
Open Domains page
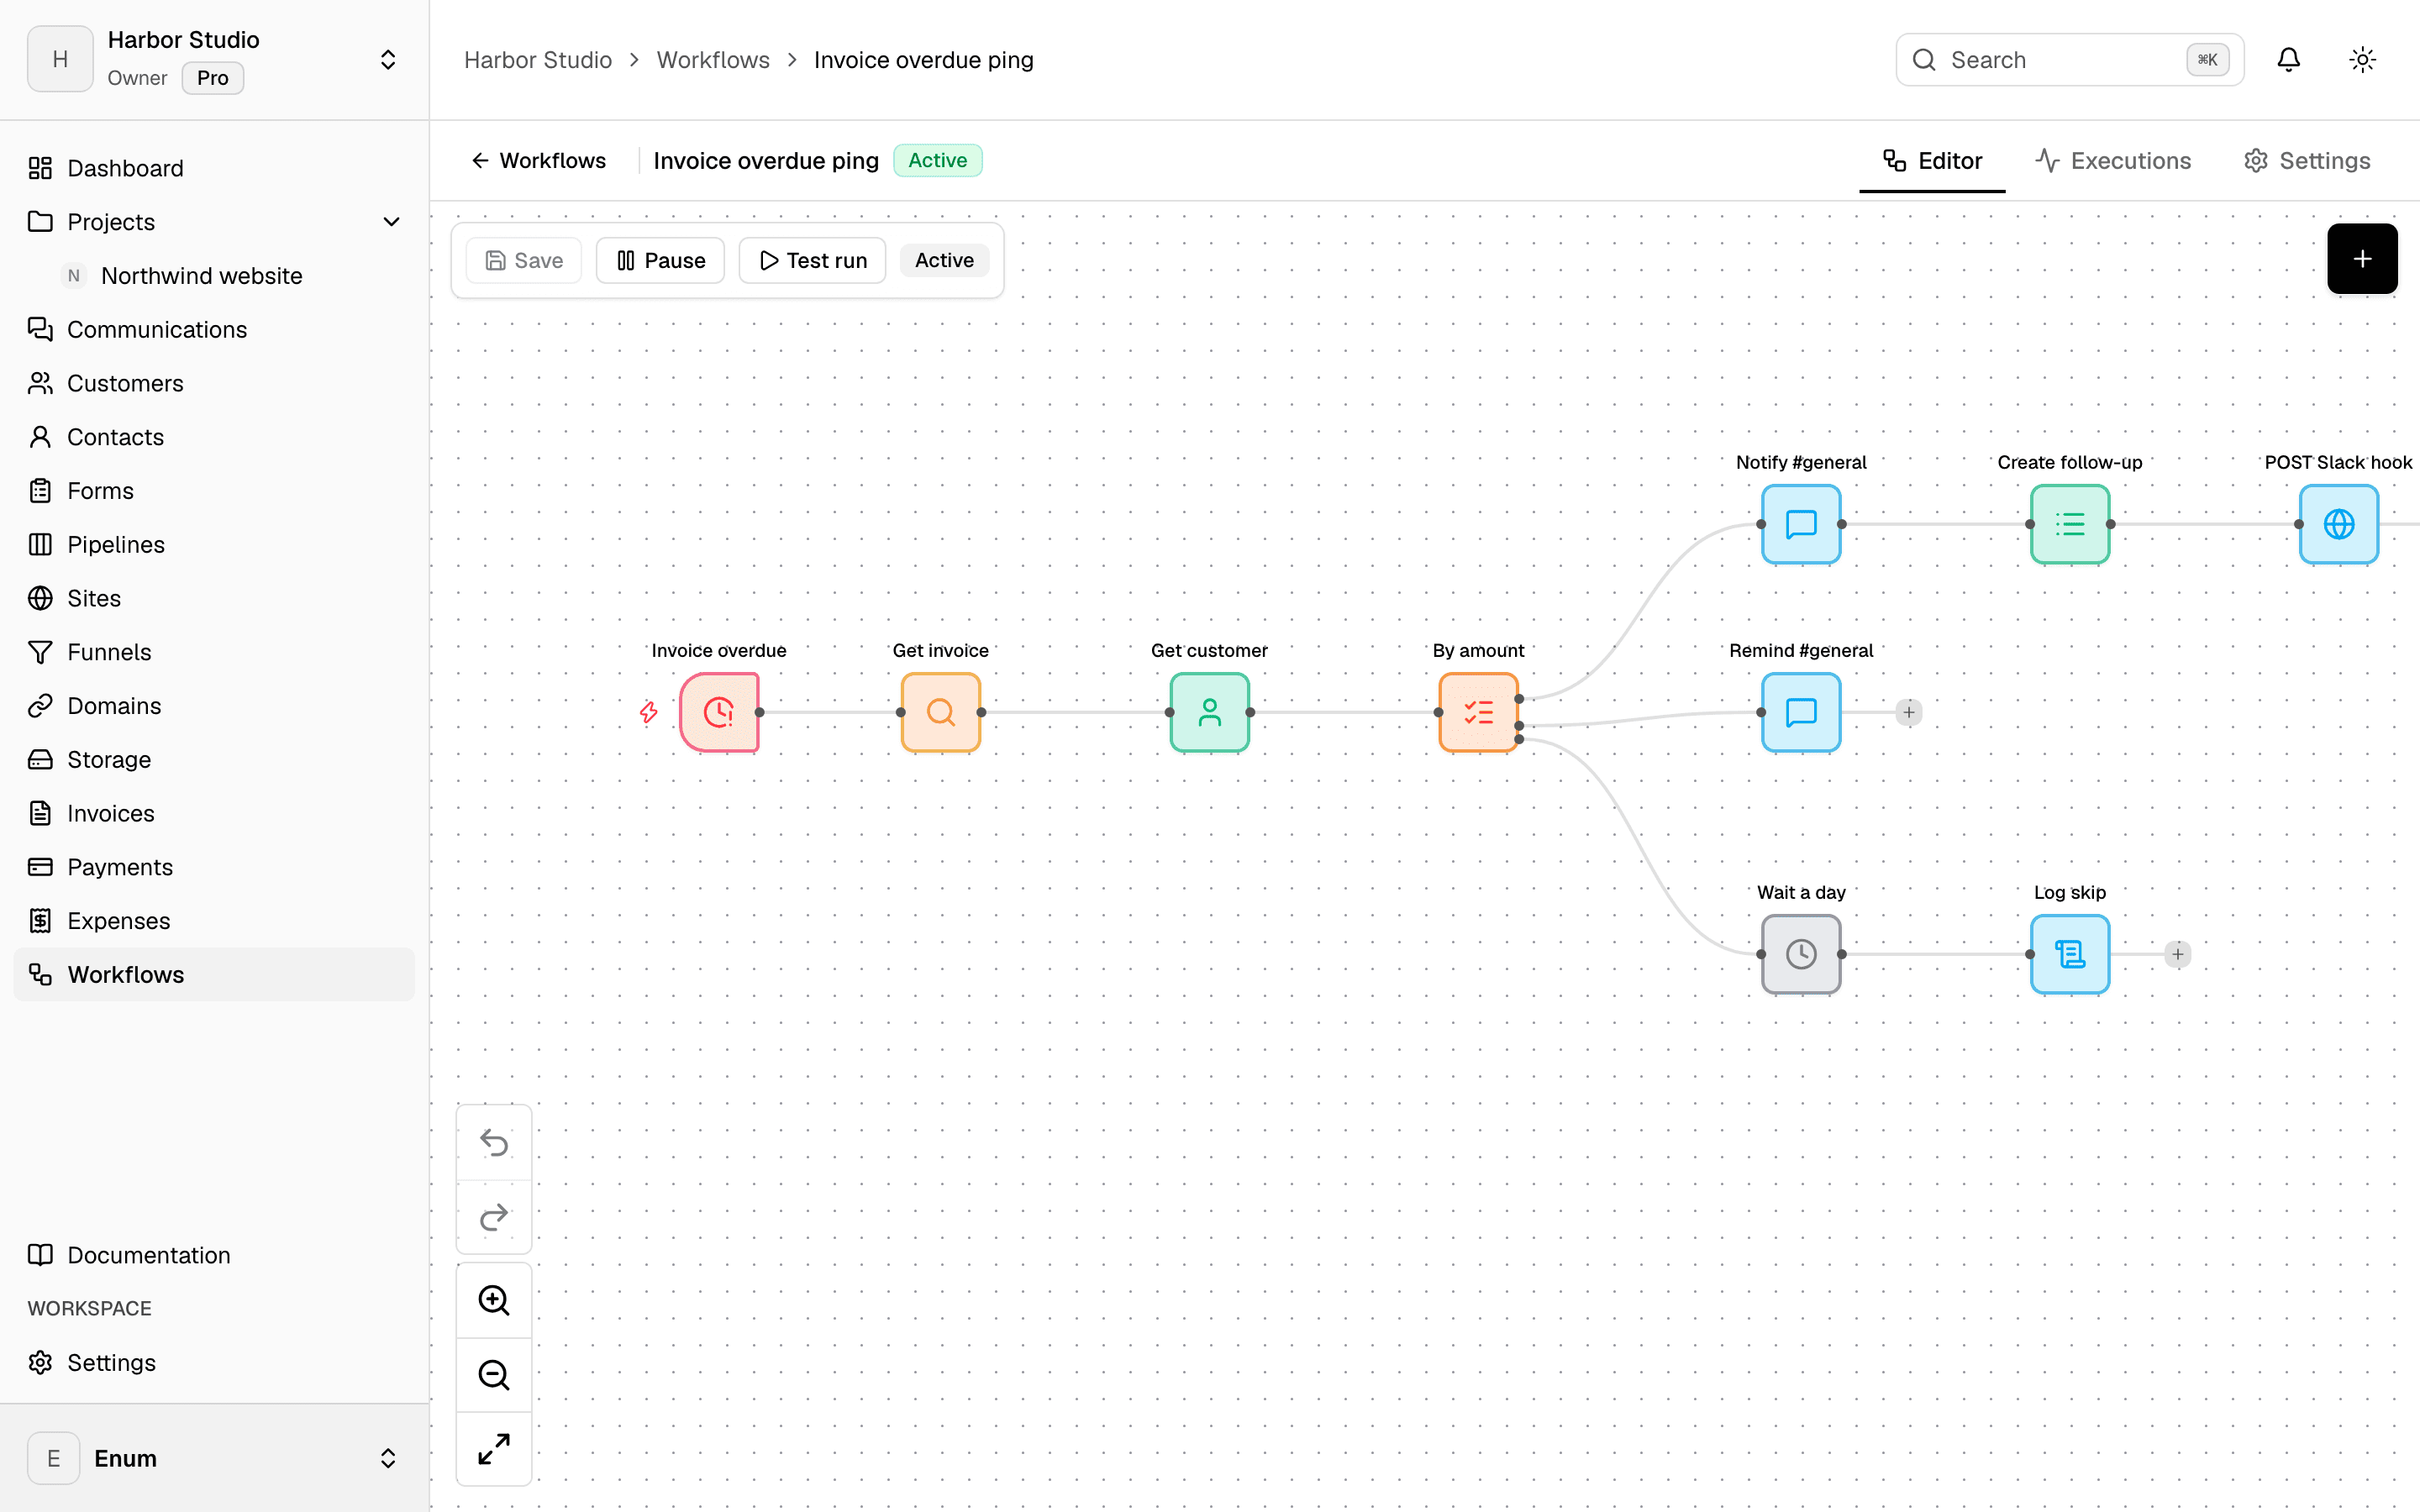pyautogui.click(x=214, y=706)
